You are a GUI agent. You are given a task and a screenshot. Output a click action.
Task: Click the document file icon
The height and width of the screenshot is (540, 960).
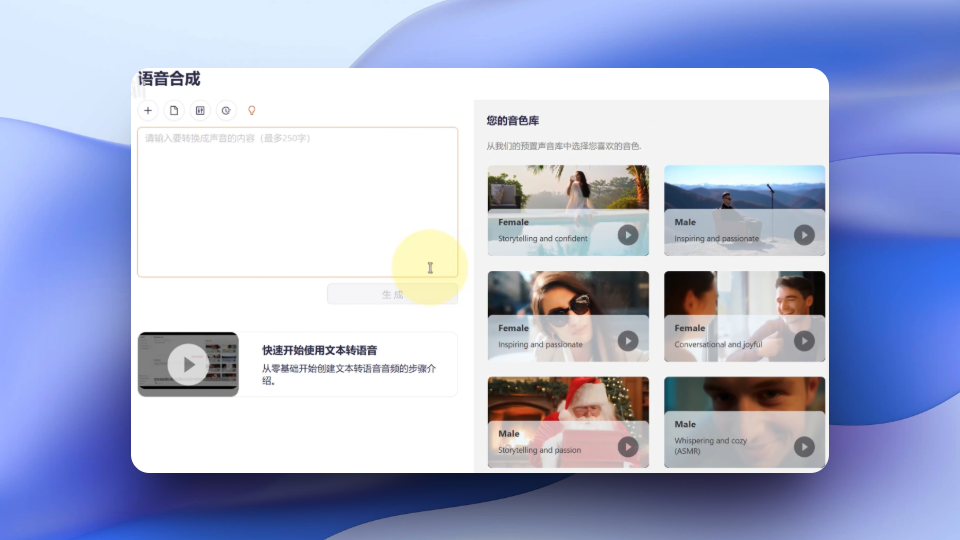tap(174, 110)
